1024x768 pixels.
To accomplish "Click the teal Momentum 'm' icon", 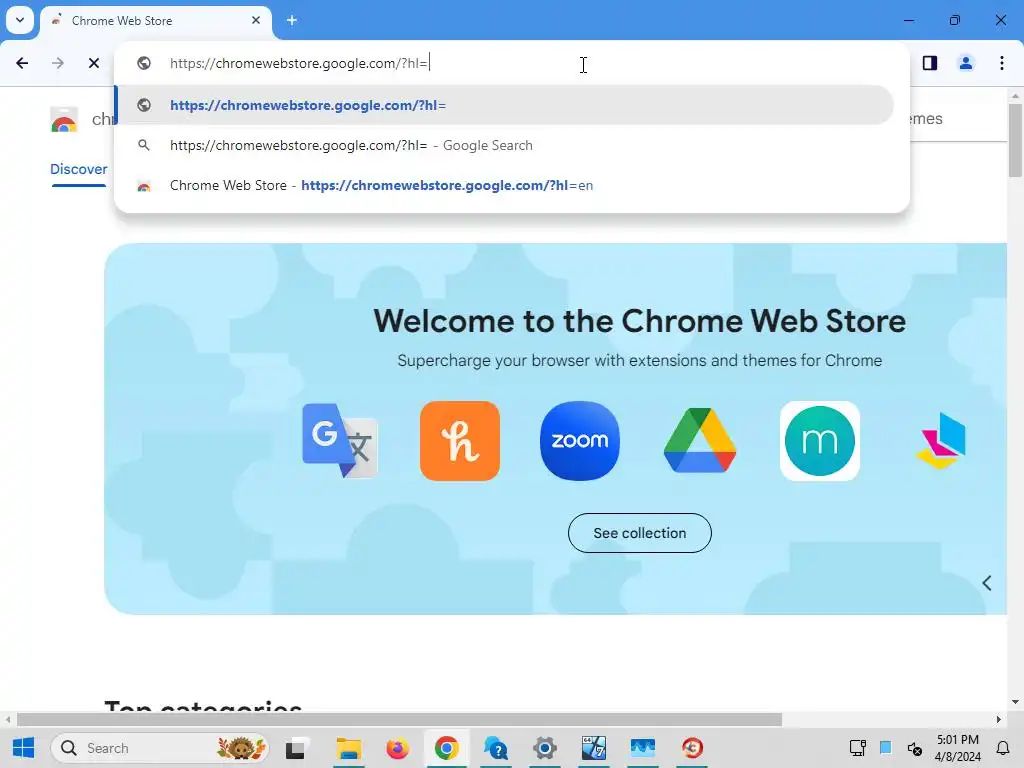I will click(x=820, y=441).
